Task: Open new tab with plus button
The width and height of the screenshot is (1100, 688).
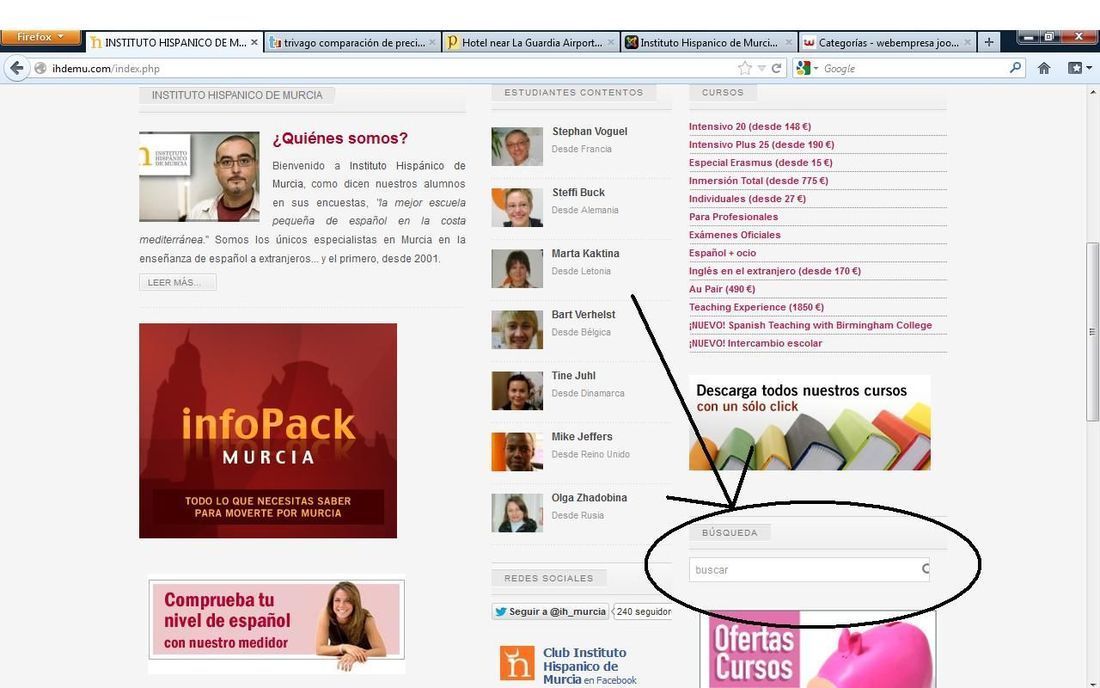Action: click(x=988, y=43)
